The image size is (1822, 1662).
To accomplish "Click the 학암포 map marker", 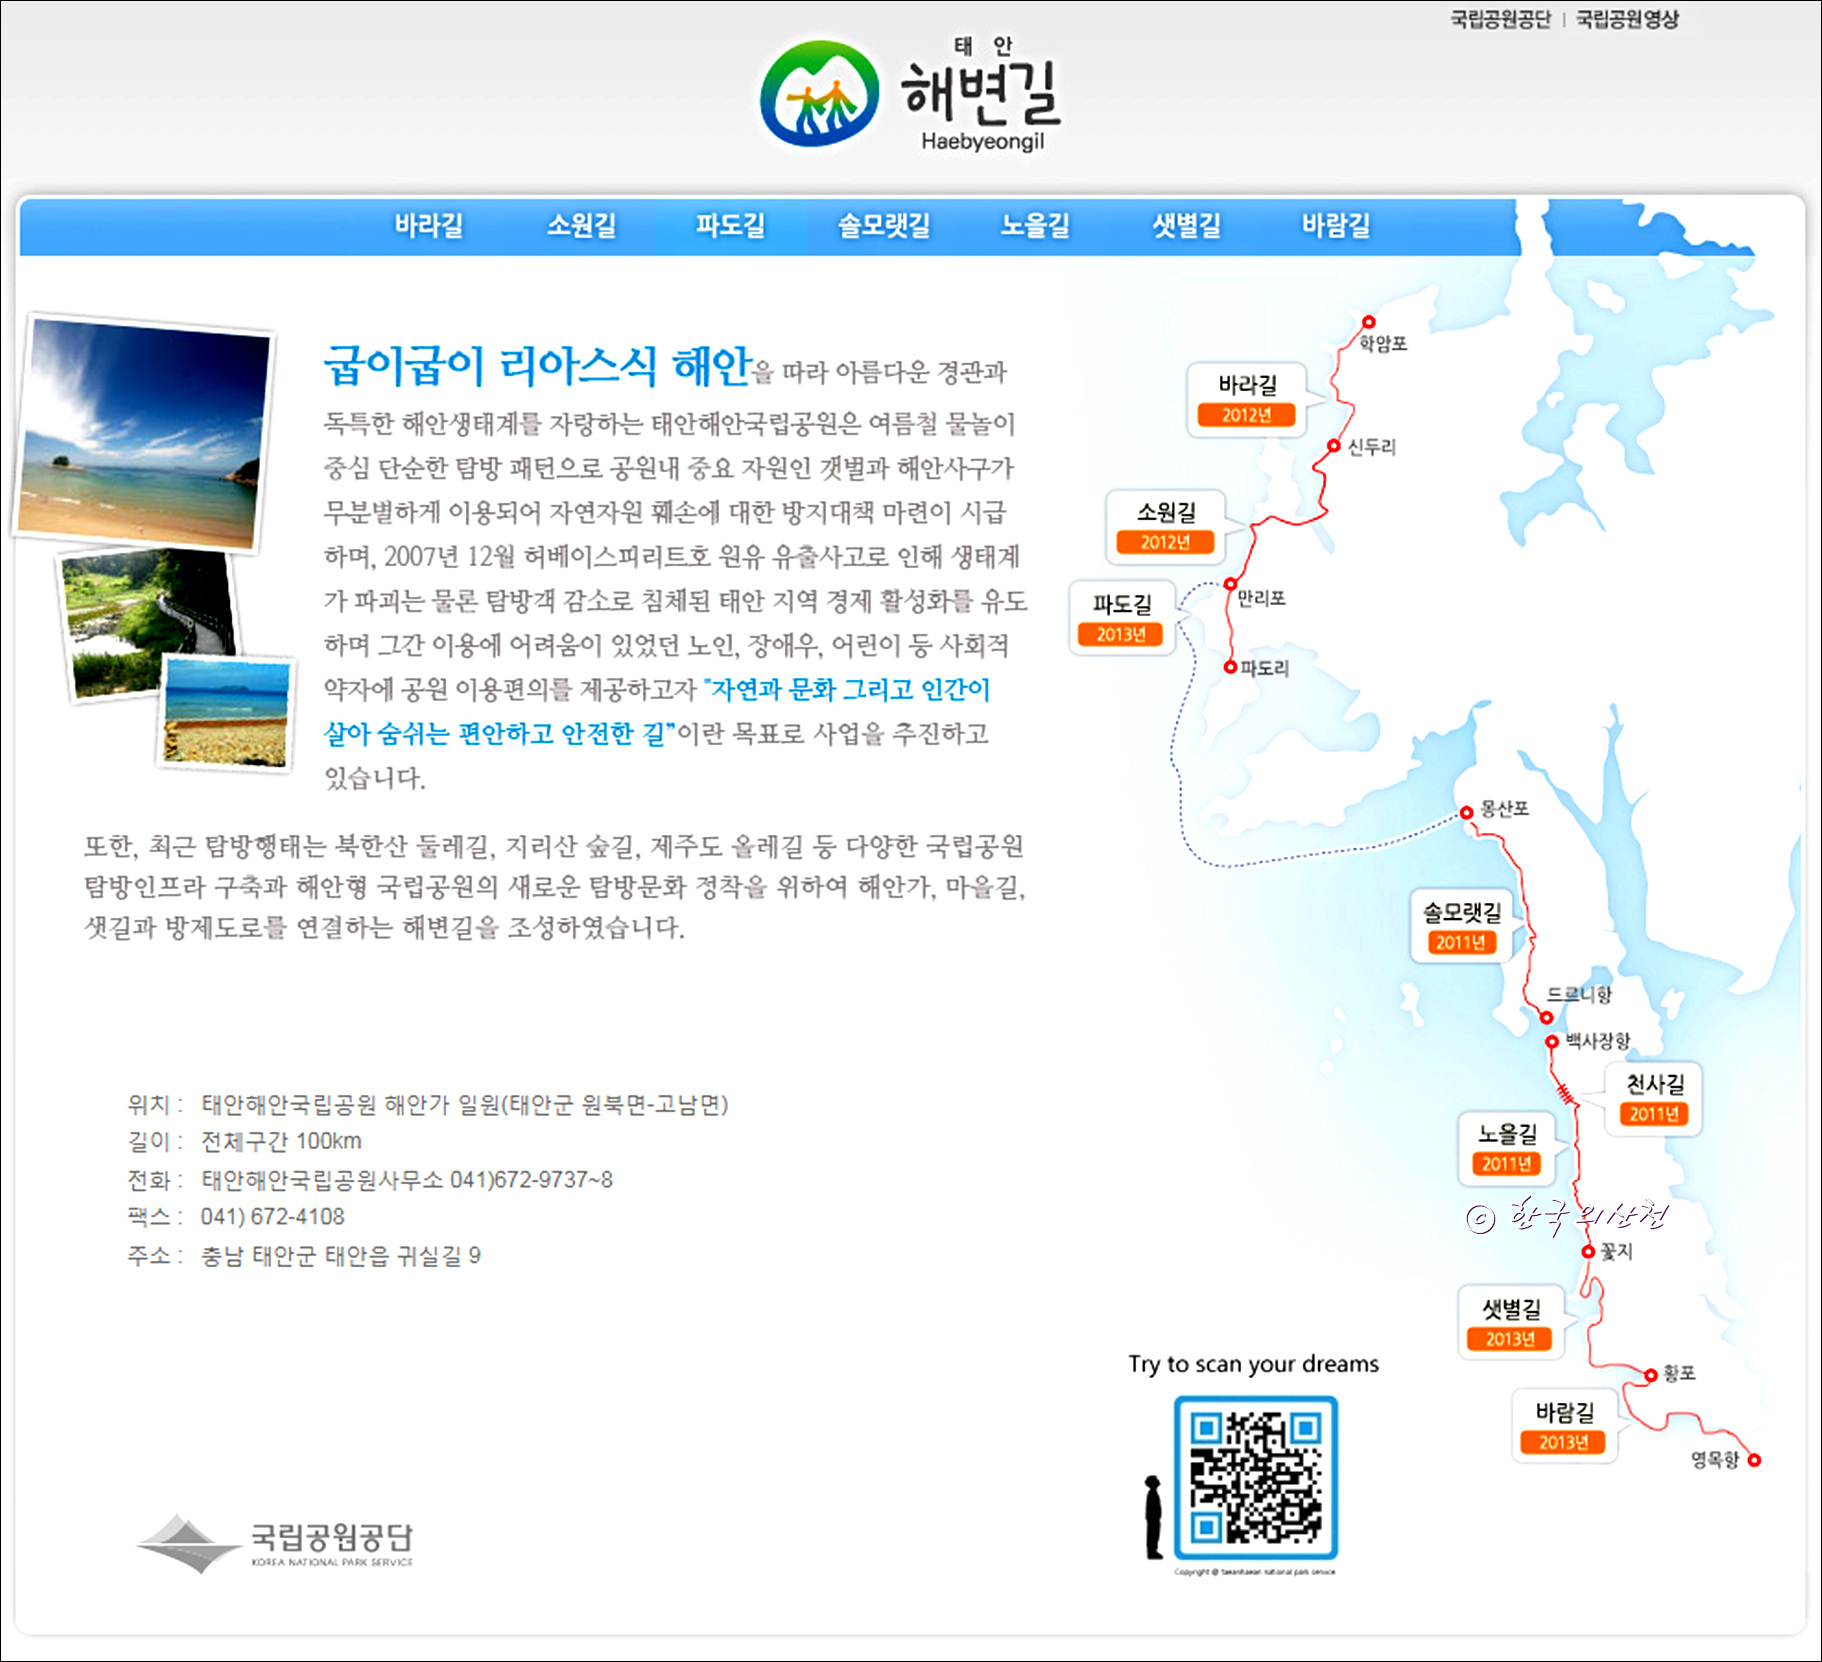I will 1368,322.
